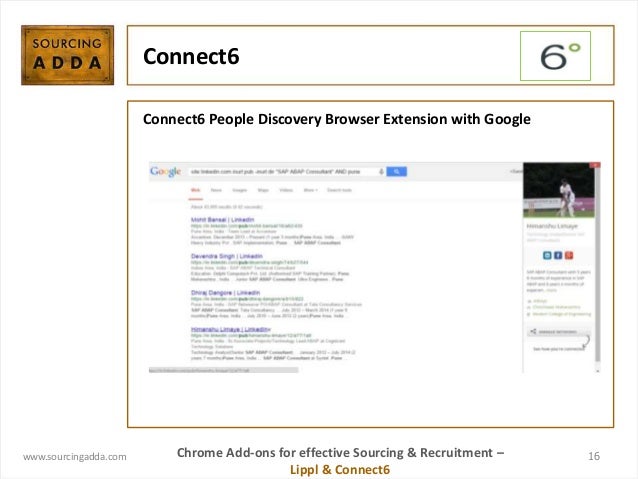Click the blue Google search button
Image resolution: width=638 pixels, height=479 pixels.
tap(396, 172)
